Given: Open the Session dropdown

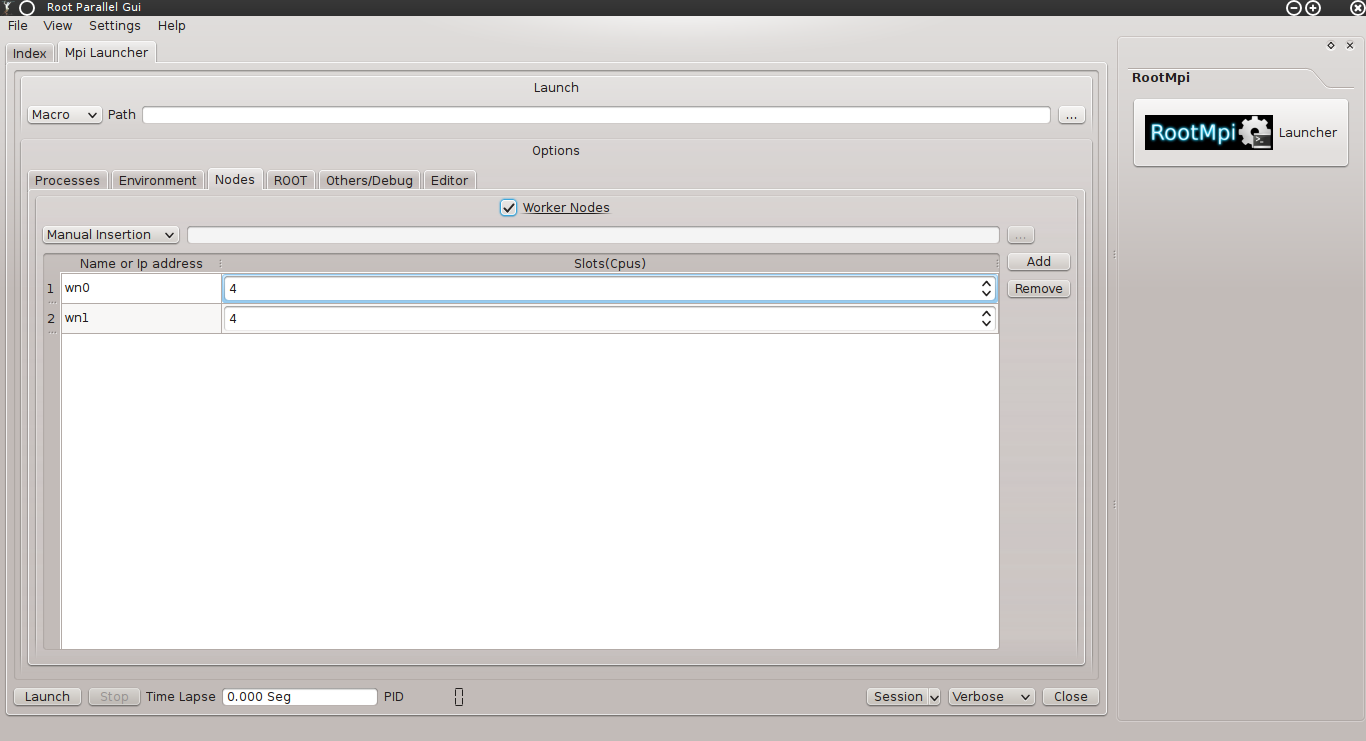Looking at the screenshot, I should click(x=903, y=697).
